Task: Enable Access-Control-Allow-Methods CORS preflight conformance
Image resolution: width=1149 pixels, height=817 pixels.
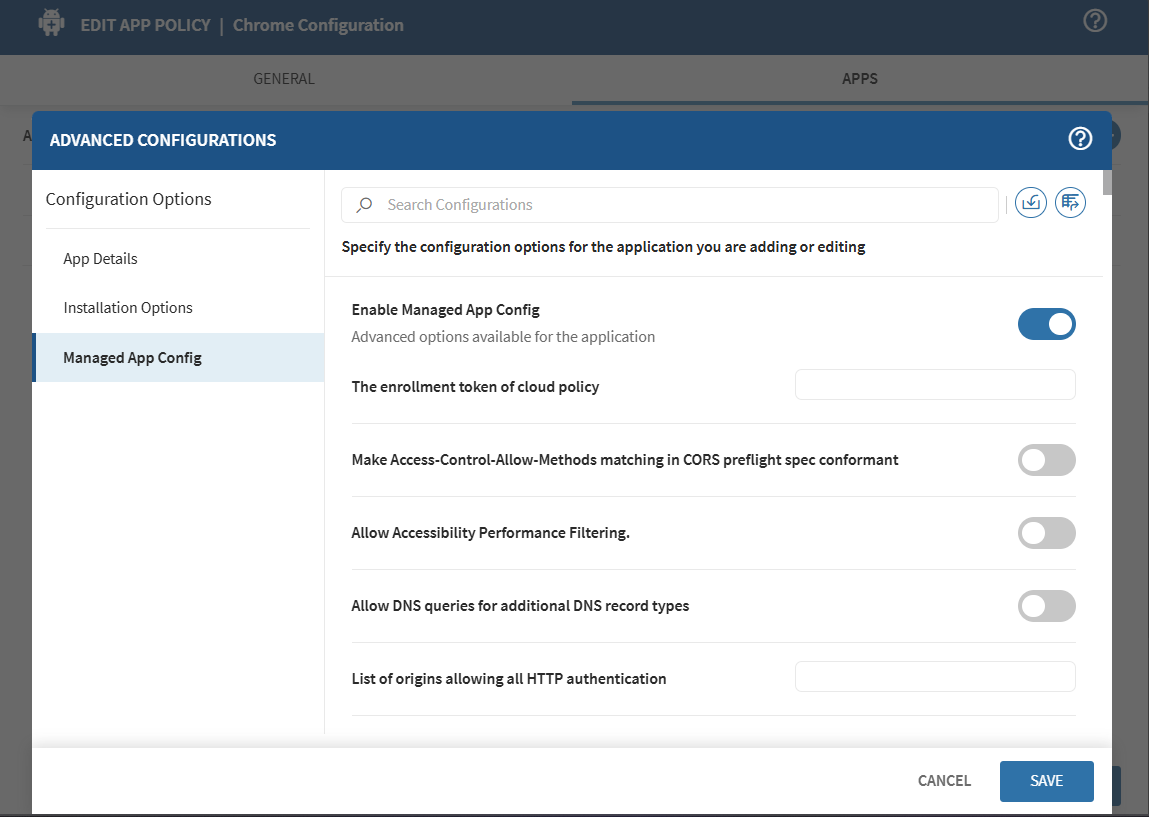Action: click(1047, 460)
